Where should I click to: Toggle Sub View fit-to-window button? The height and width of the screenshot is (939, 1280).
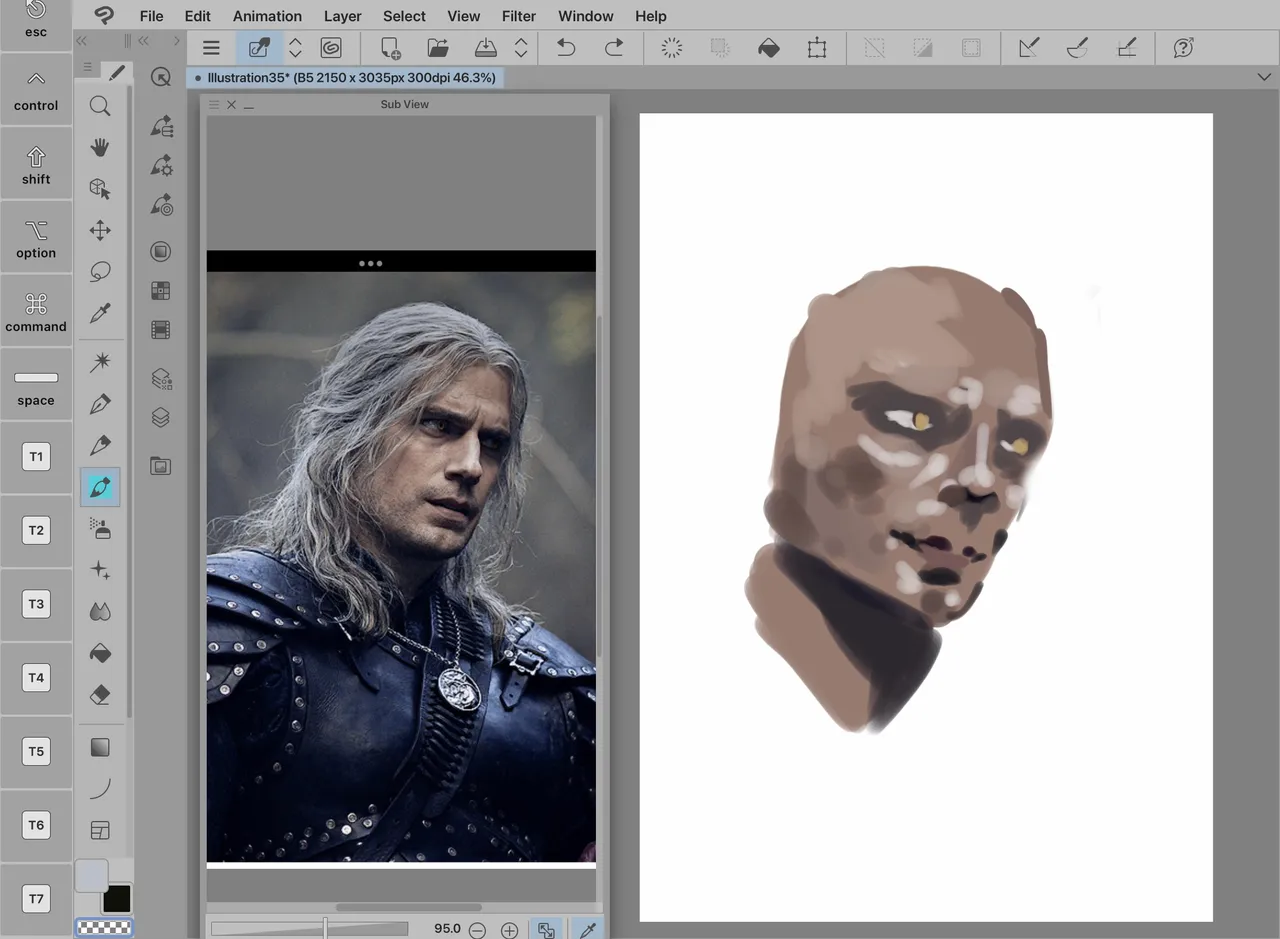pyautogui.click(x=546, y=929)
